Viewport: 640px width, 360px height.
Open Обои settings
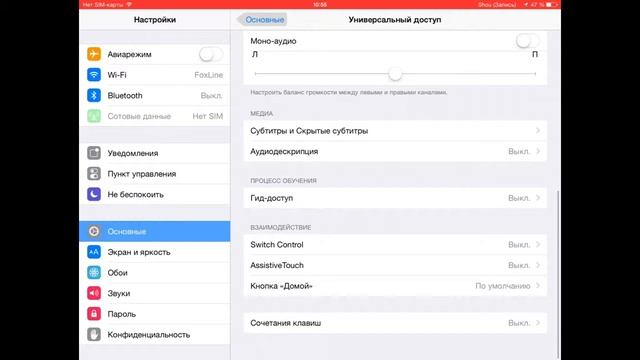[155, 272]
